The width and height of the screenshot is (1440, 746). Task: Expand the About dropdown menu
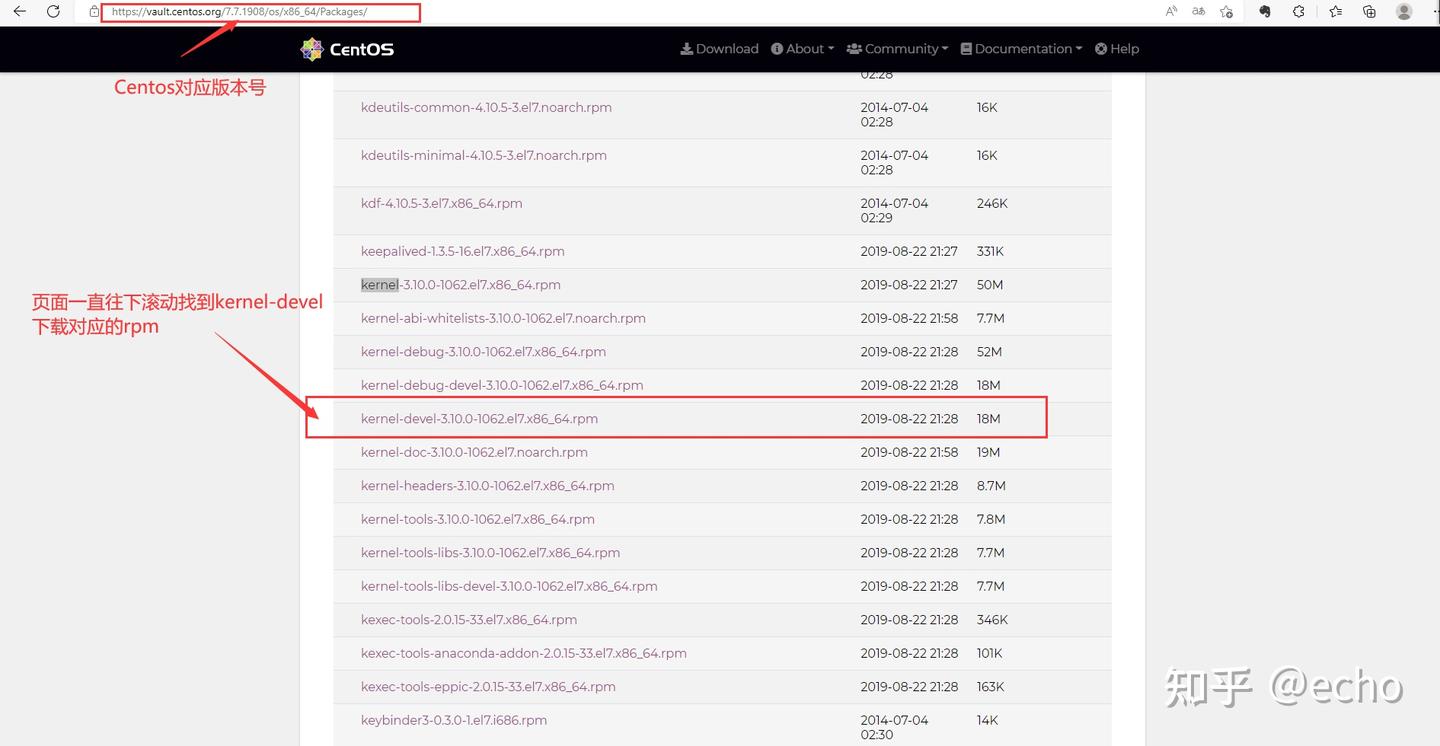803,49
